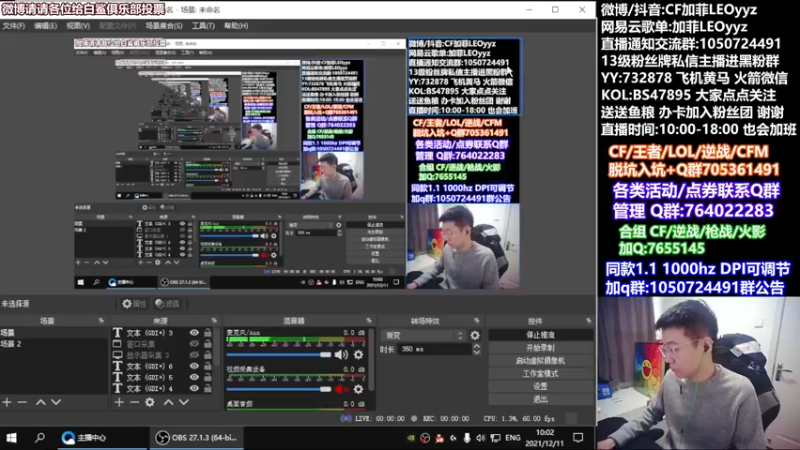Click the 工作室模式 button

(540, 373)
